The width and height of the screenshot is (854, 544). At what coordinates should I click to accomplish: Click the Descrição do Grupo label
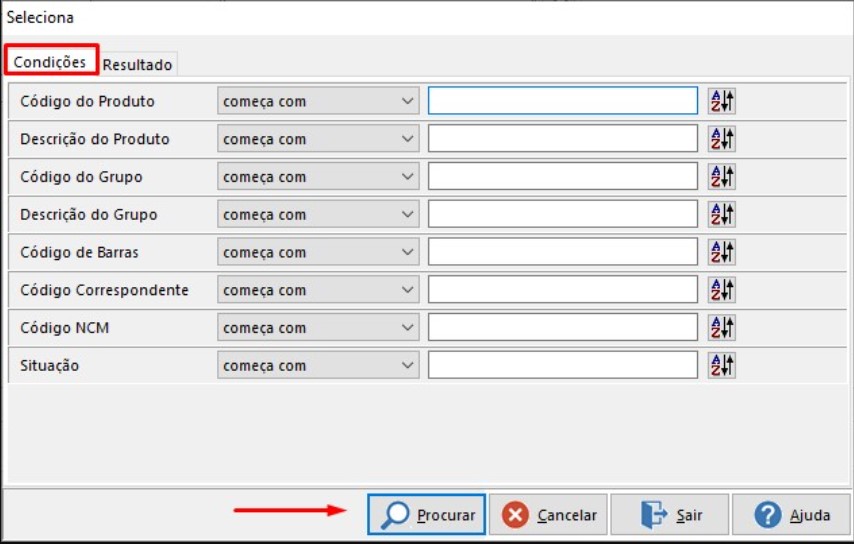point(89,215)
